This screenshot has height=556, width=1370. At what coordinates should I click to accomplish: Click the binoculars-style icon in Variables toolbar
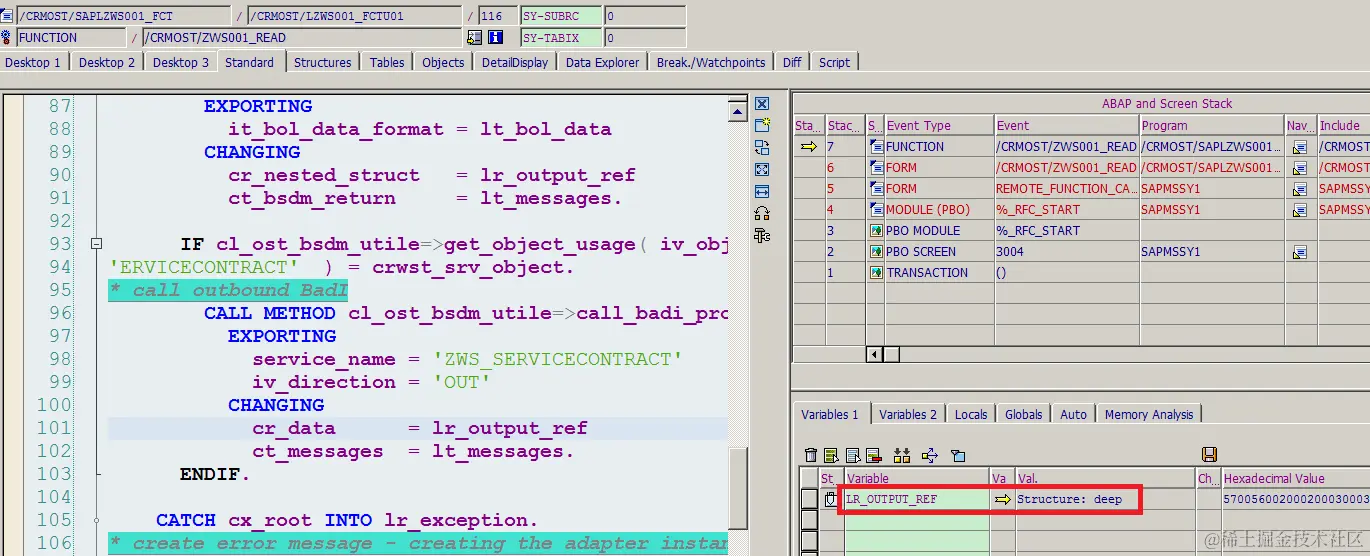click(902, 455)
